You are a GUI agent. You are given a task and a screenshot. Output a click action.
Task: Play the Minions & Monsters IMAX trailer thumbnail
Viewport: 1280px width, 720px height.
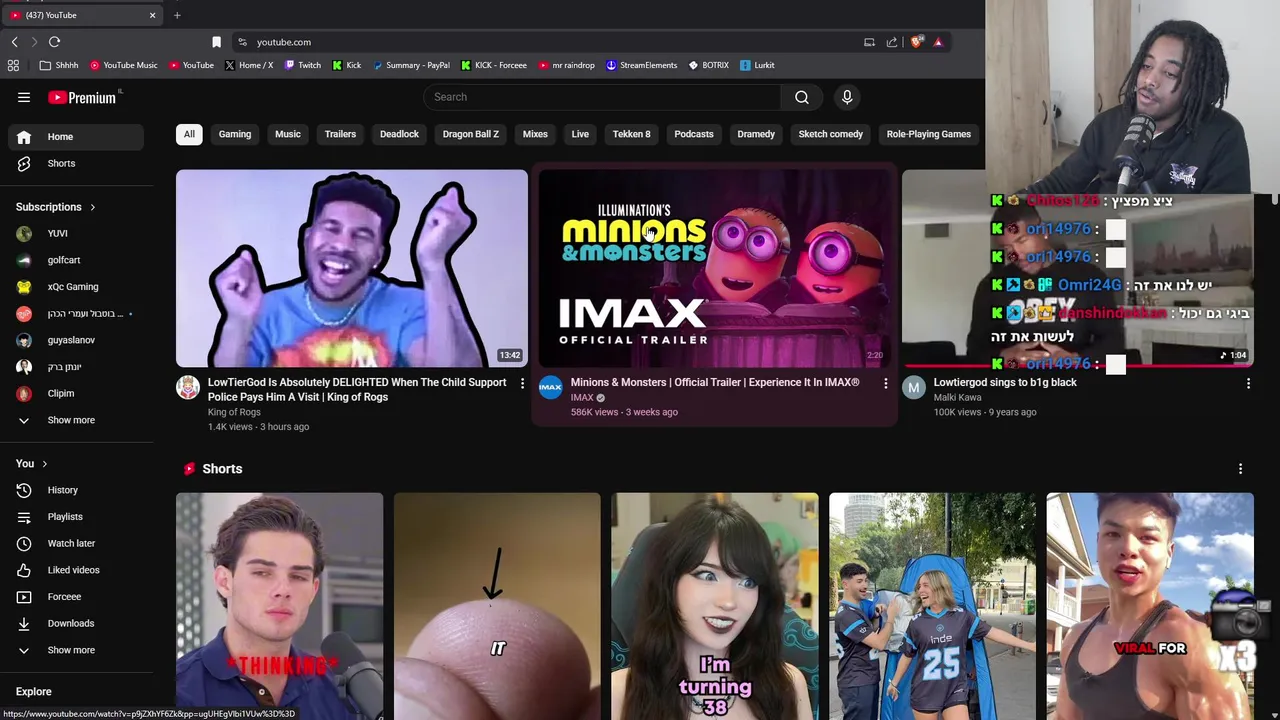[x=714, y=268]
